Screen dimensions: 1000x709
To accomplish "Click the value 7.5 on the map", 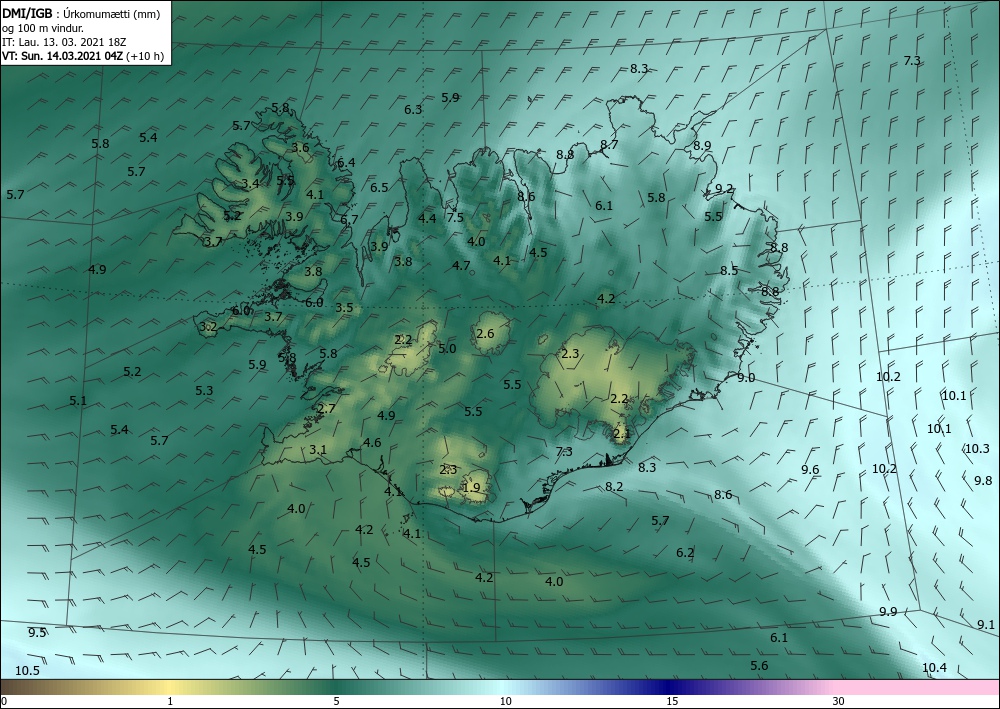I will pyautogui.click(x=455, y=217).
